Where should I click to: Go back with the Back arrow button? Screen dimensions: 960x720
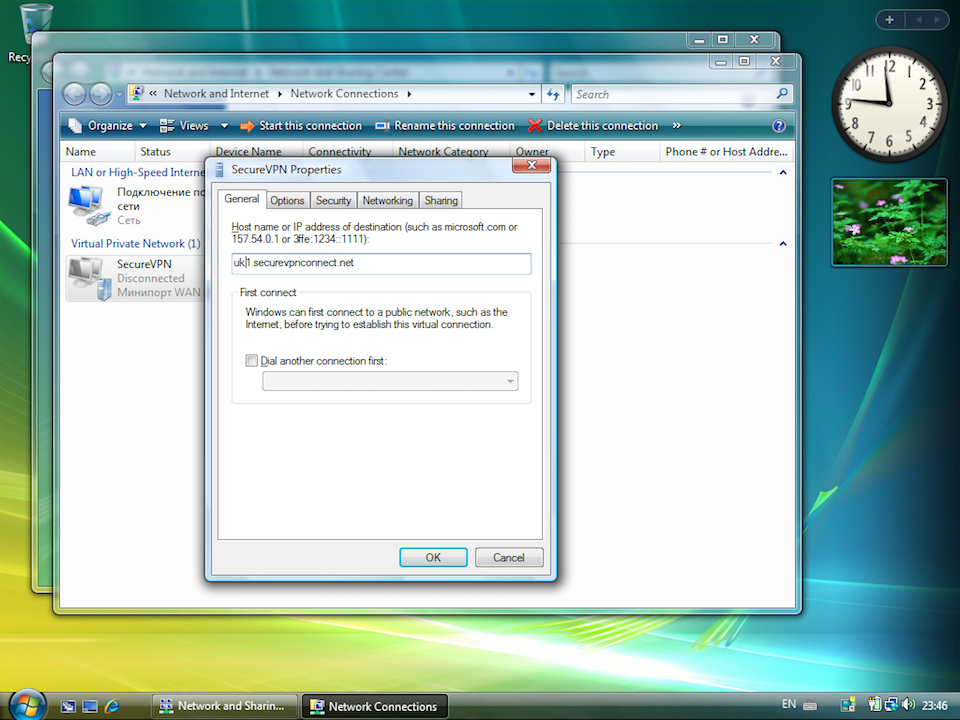[74, 94]
